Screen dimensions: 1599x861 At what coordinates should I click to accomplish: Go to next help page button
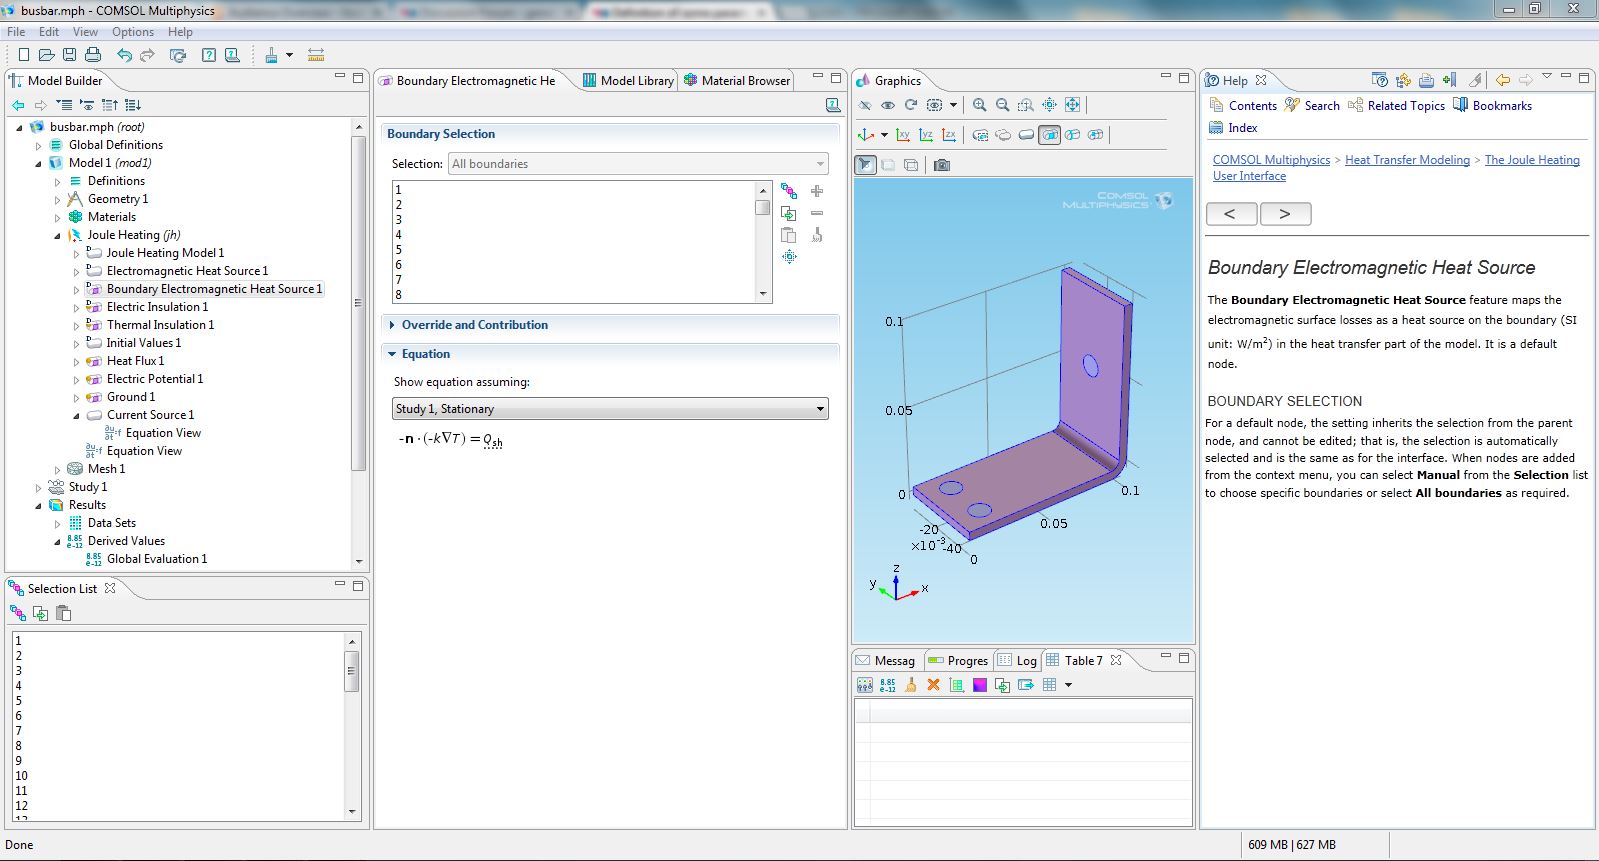(x=1285, y=214)
